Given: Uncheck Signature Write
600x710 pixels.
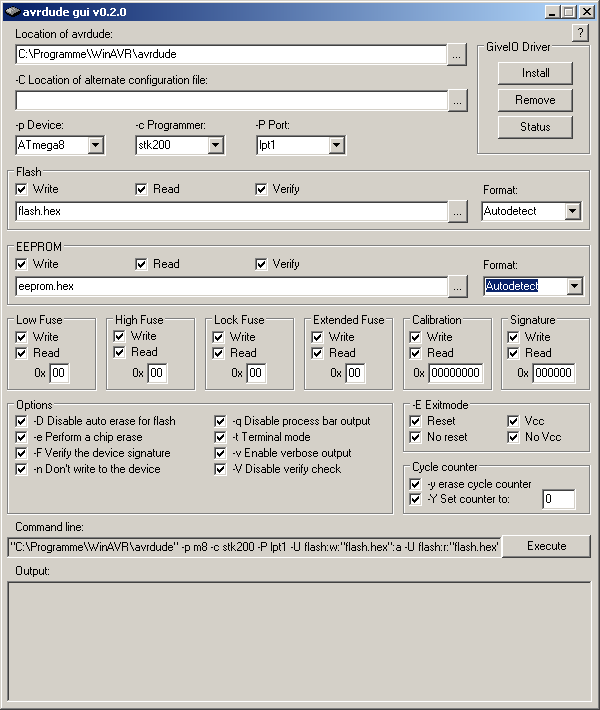Looking at the screenshot, I should click(513, 337).
